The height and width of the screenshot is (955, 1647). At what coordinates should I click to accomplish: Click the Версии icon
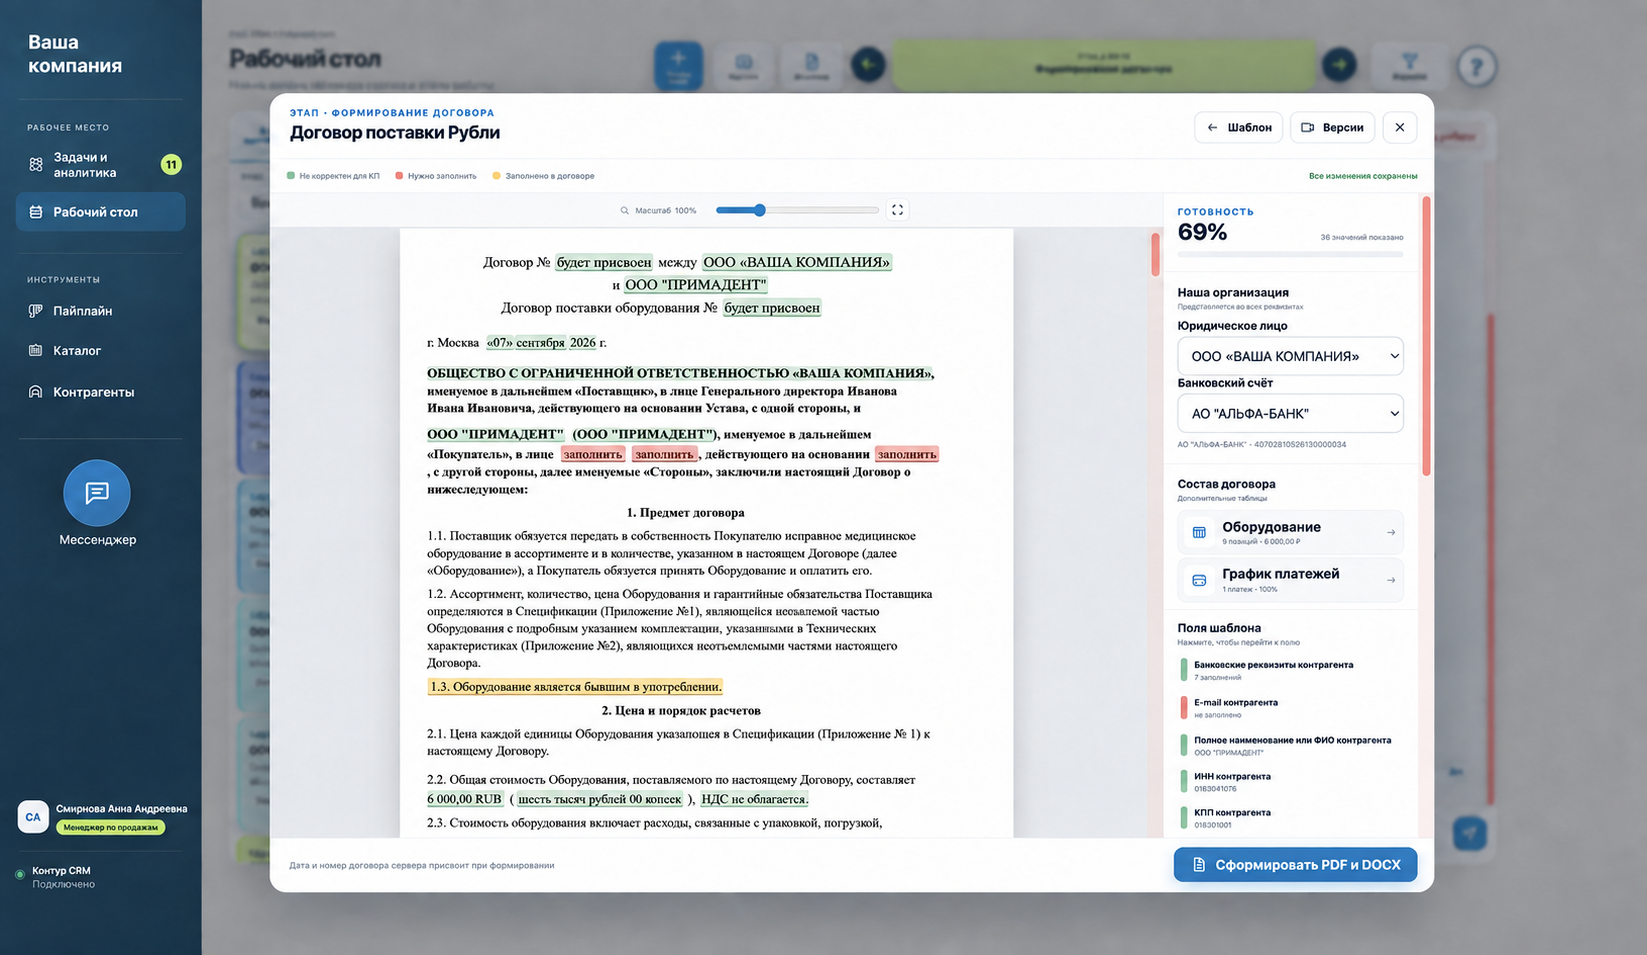[x=1308, y=128]
